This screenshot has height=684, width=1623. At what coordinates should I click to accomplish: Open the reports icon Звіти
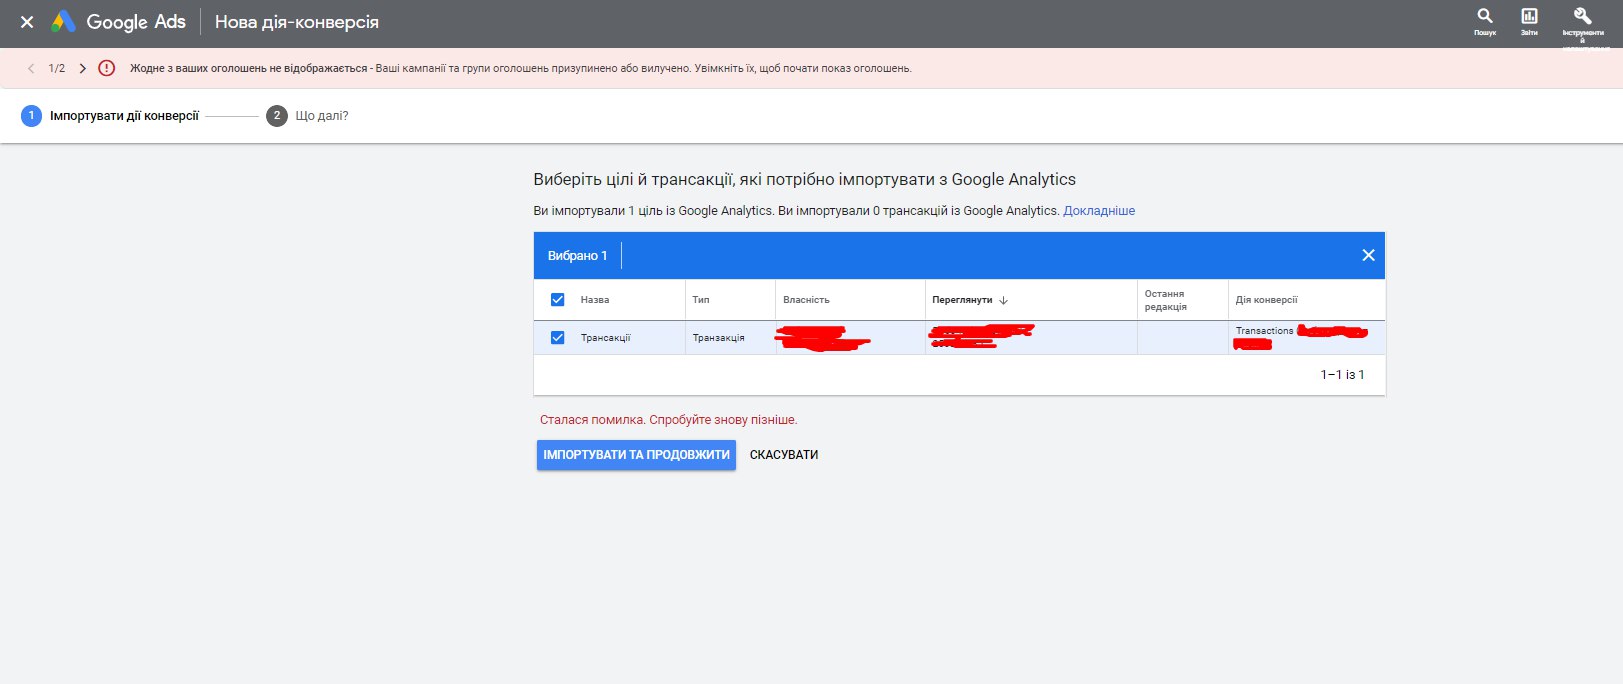coord(1529,21)
